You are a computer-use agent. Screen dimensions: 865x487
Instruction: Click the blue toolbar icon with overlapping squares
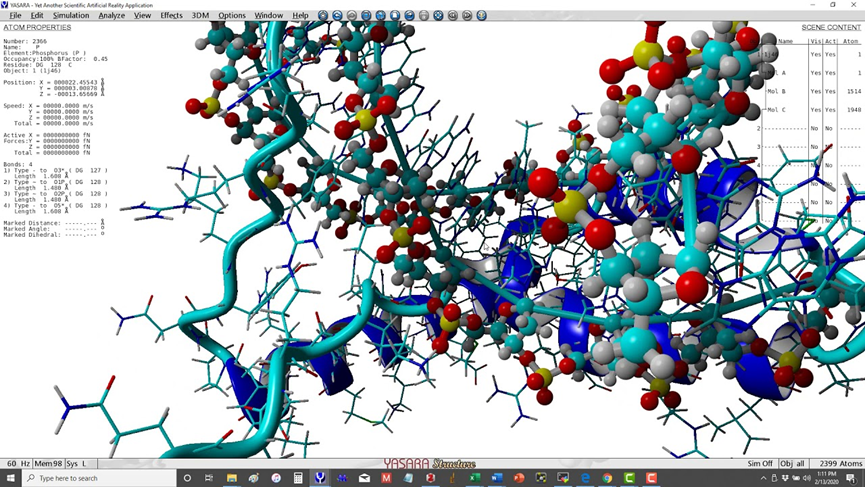380,15
